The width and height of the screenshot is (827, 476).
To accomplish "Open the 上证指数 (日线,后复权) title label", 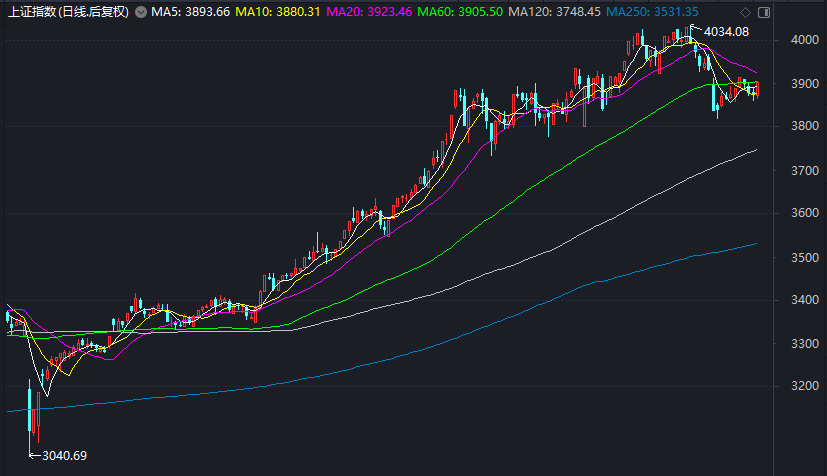I will point(68,12).
